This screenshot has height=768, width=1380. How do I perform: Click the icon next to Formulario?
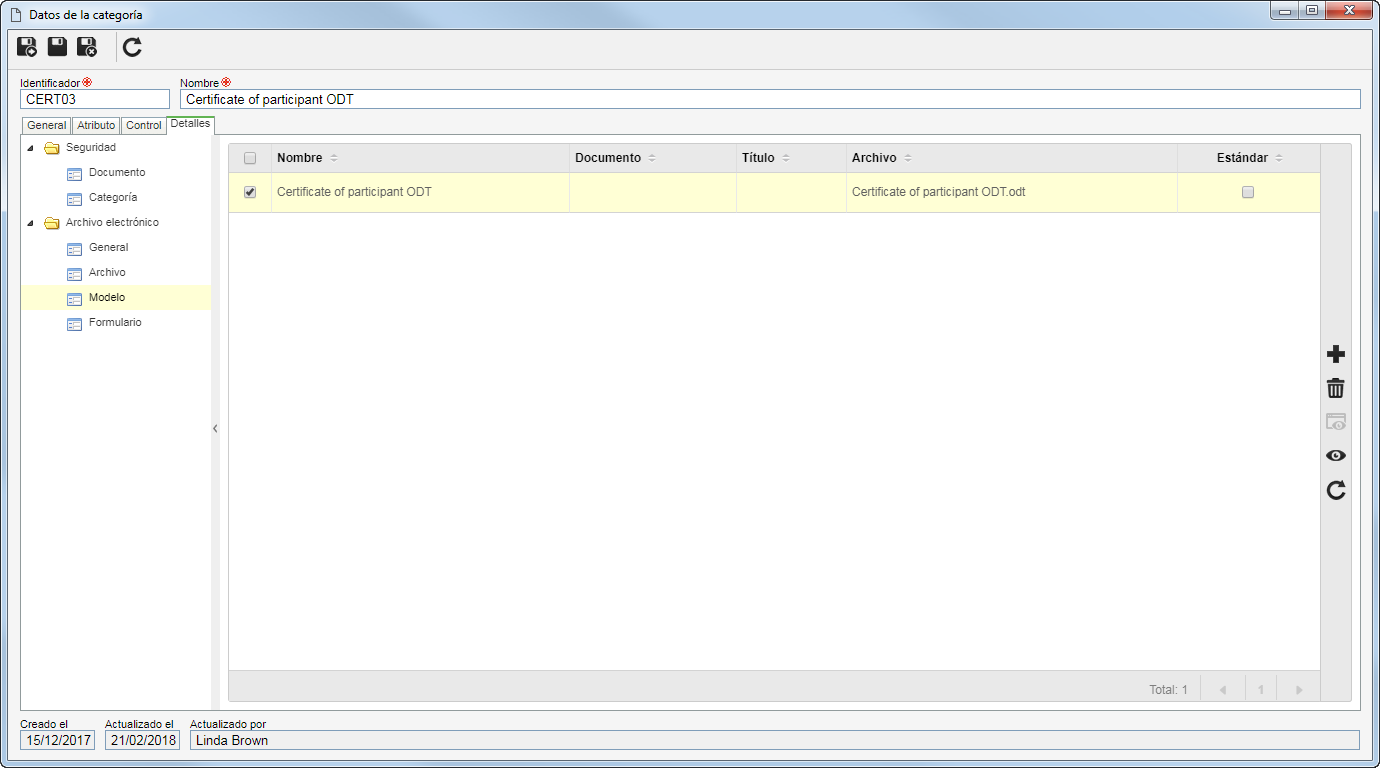pos(74,324)
